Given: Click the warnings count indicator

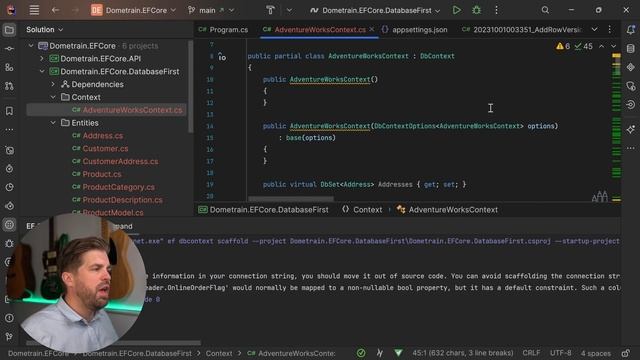Looking at the screenshot, I should (x=563, y=46).
